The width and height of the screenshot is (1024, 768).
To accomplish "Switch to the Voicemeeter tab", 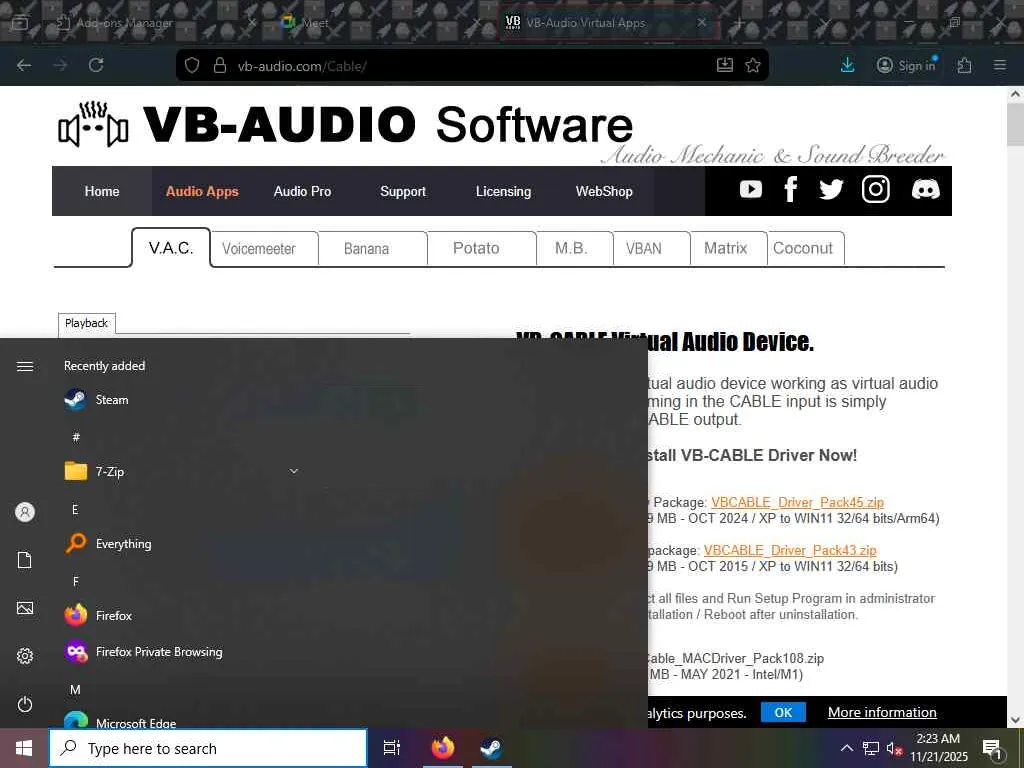I will (264, 249).
